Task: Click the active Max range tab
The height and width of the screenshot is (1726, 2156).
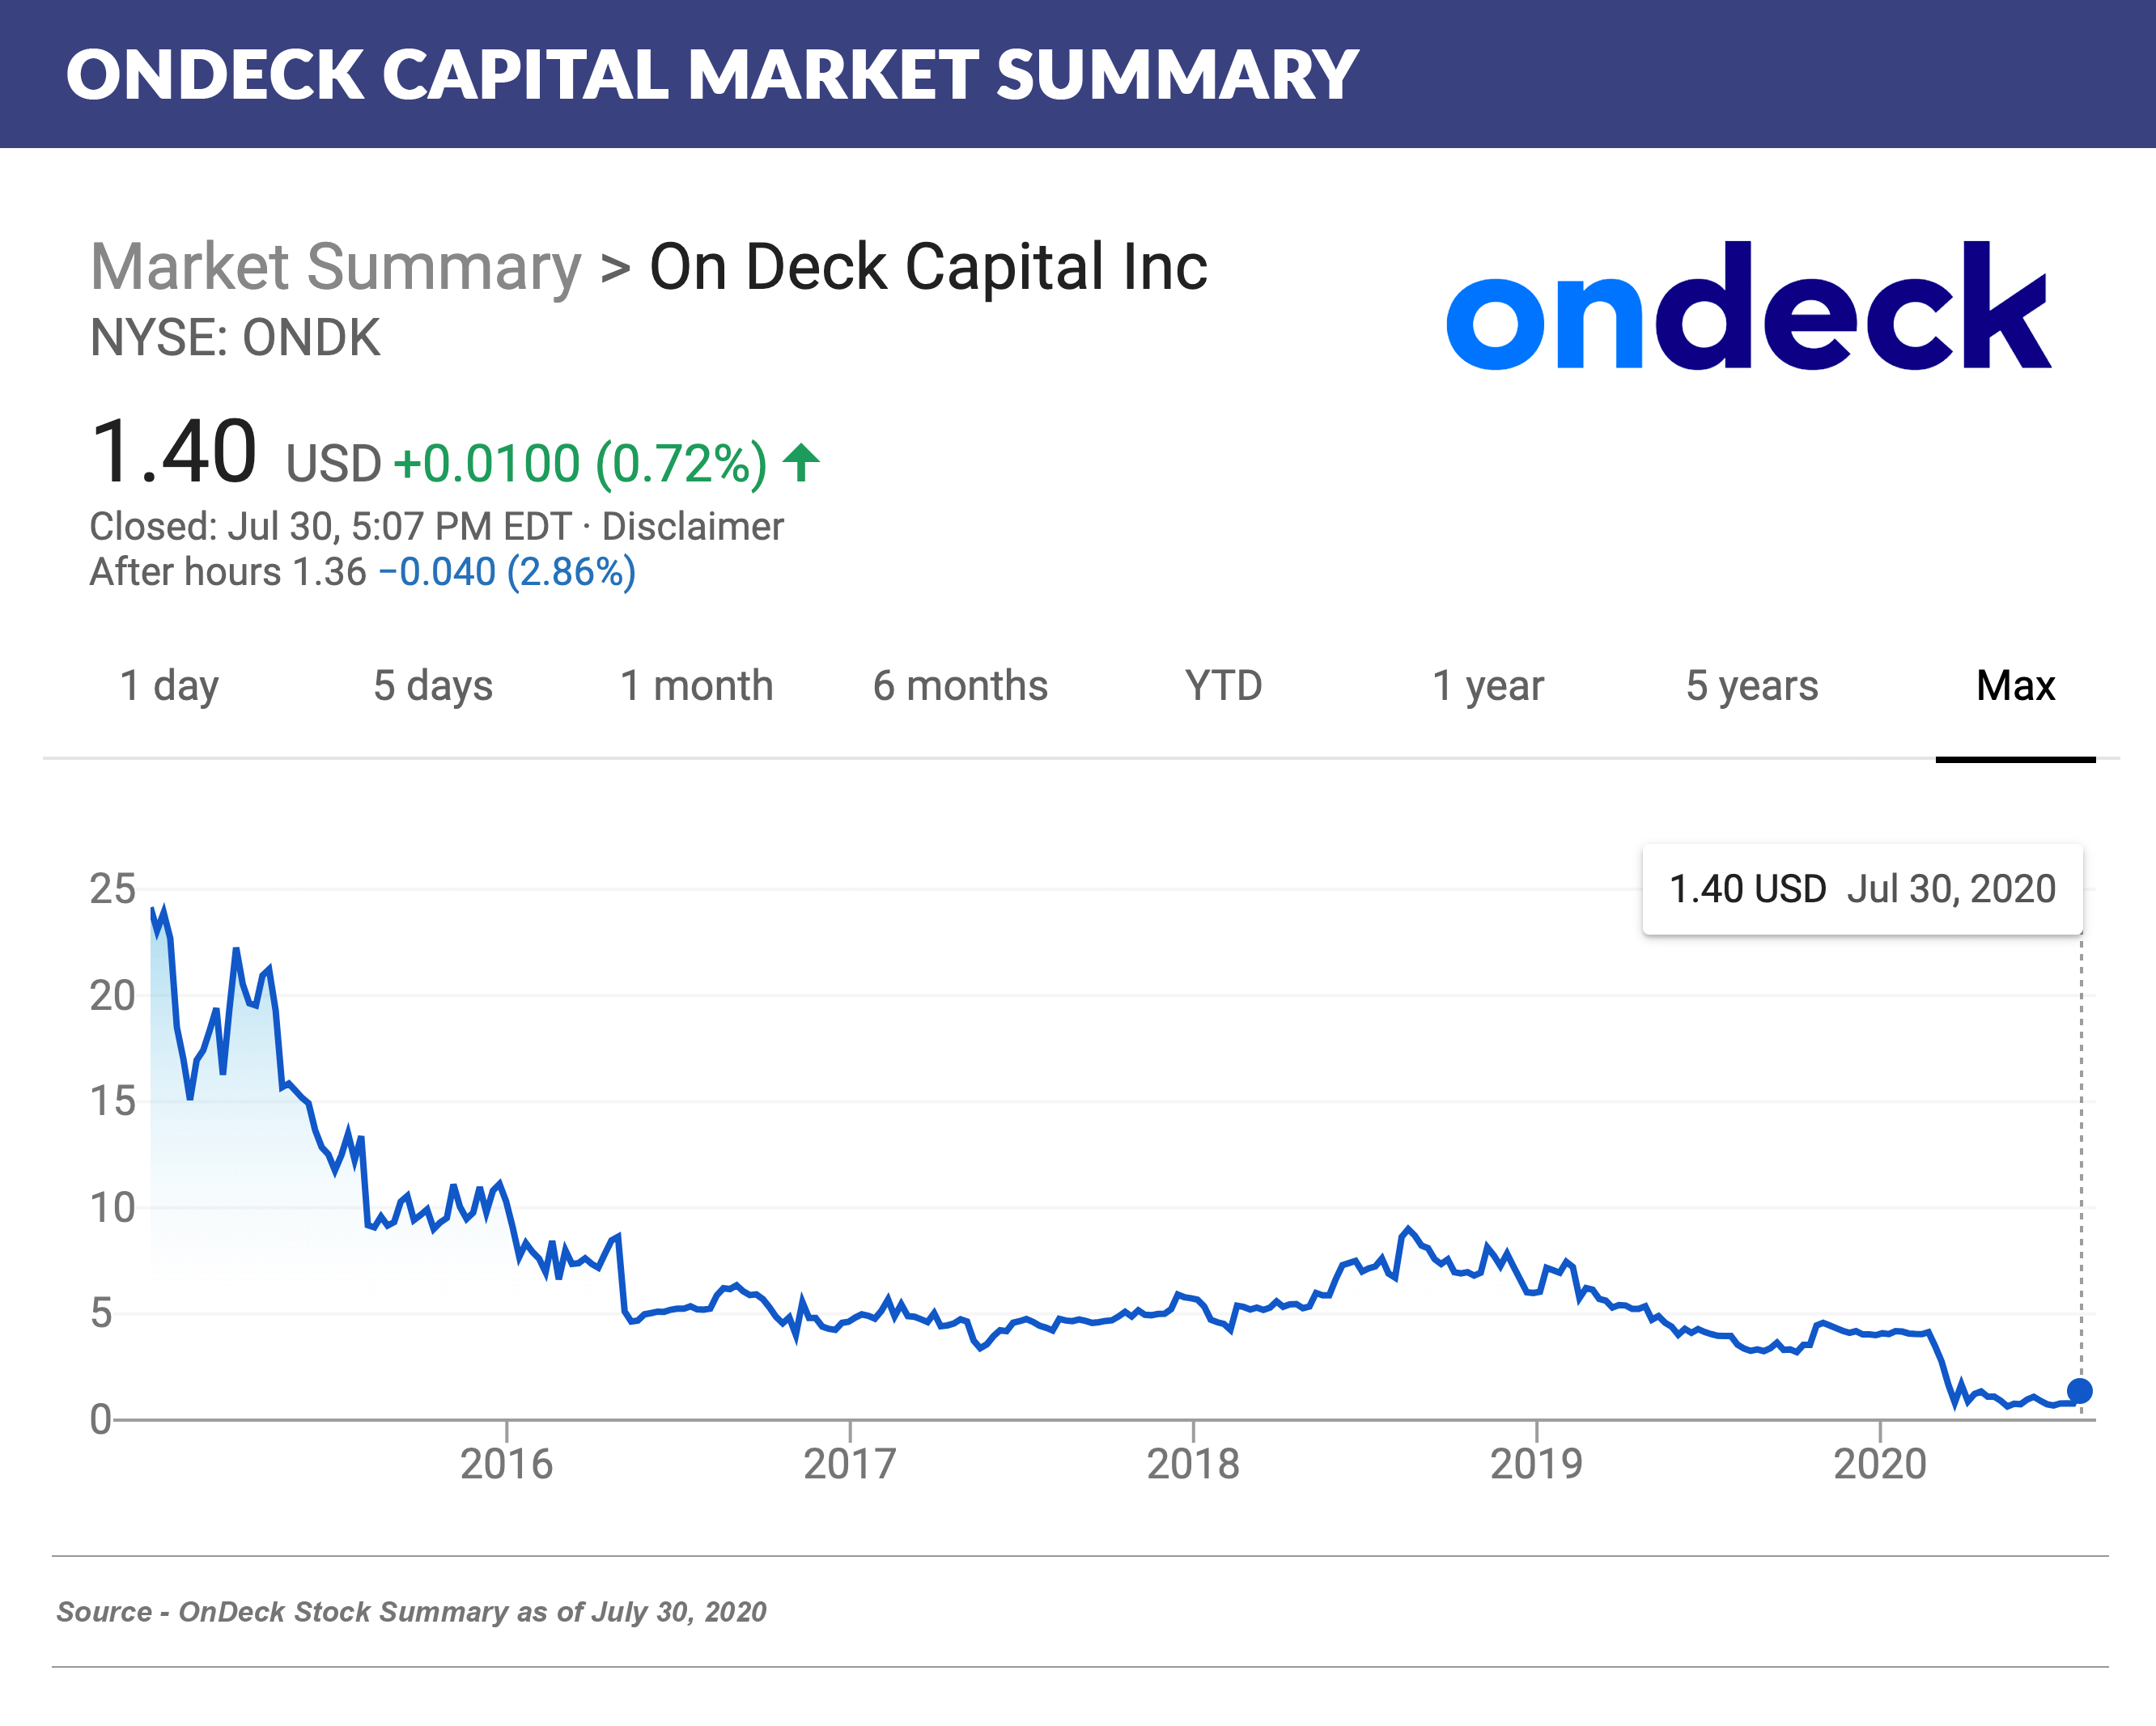Action: point(2015,686)
